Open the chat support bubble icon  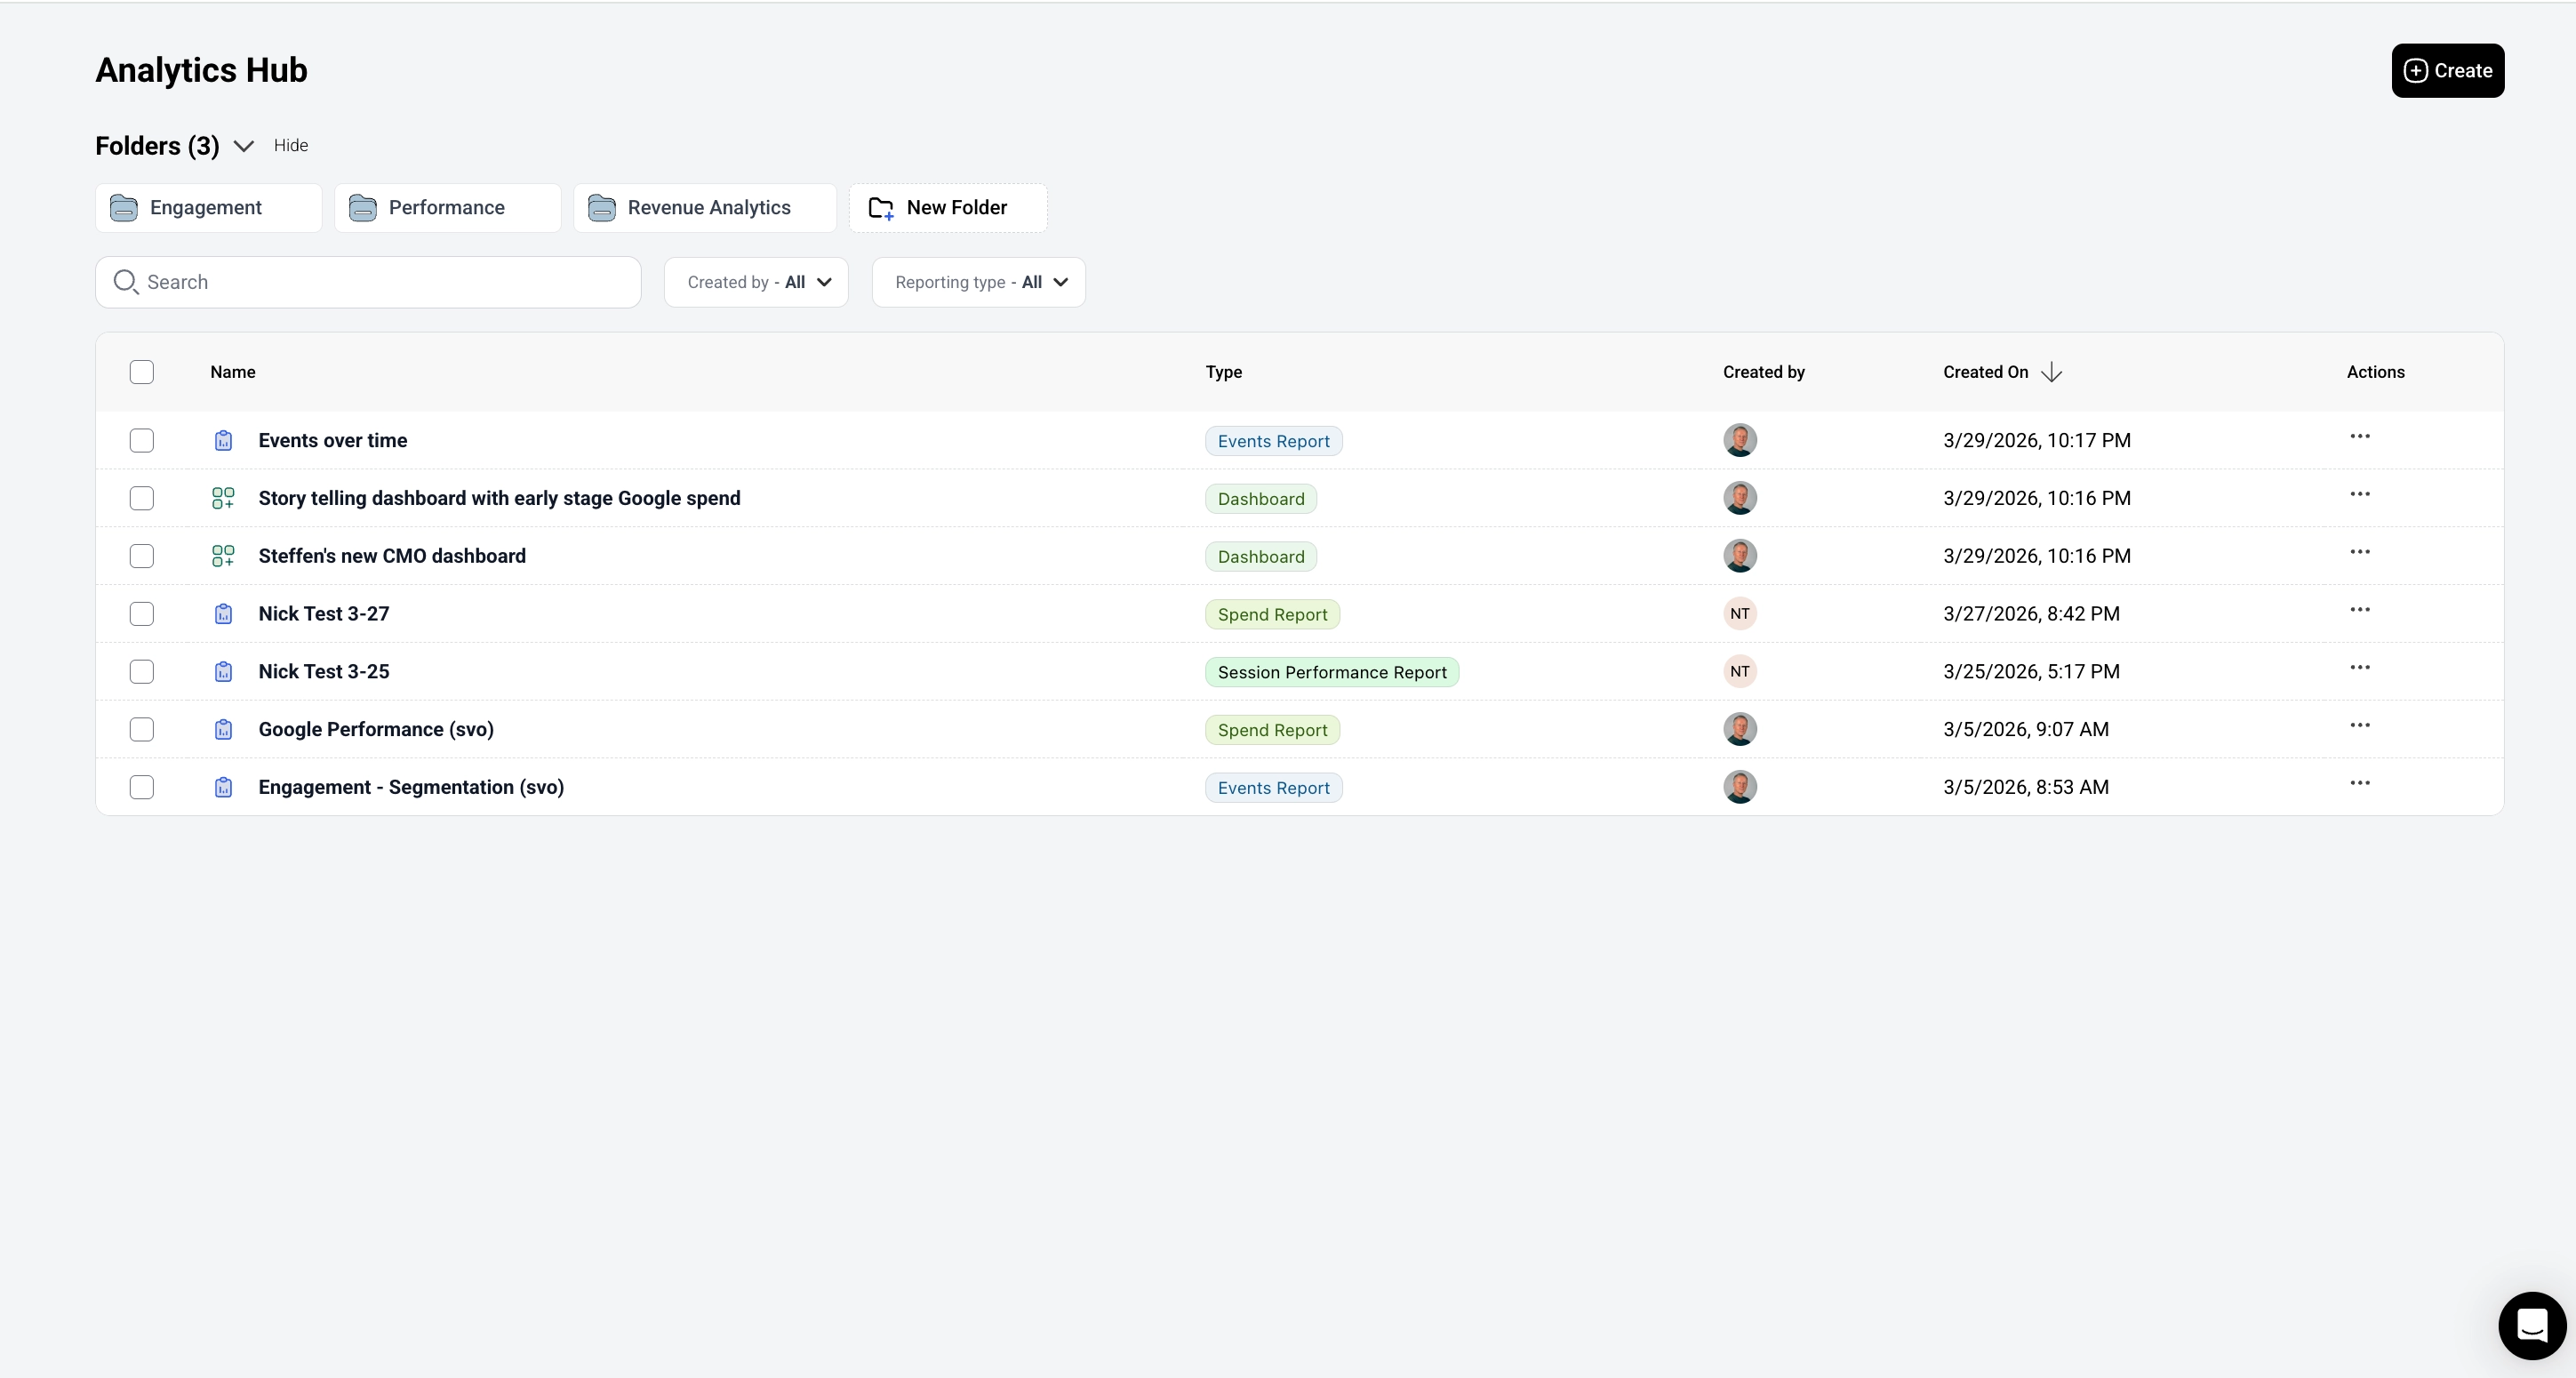2531,1325
